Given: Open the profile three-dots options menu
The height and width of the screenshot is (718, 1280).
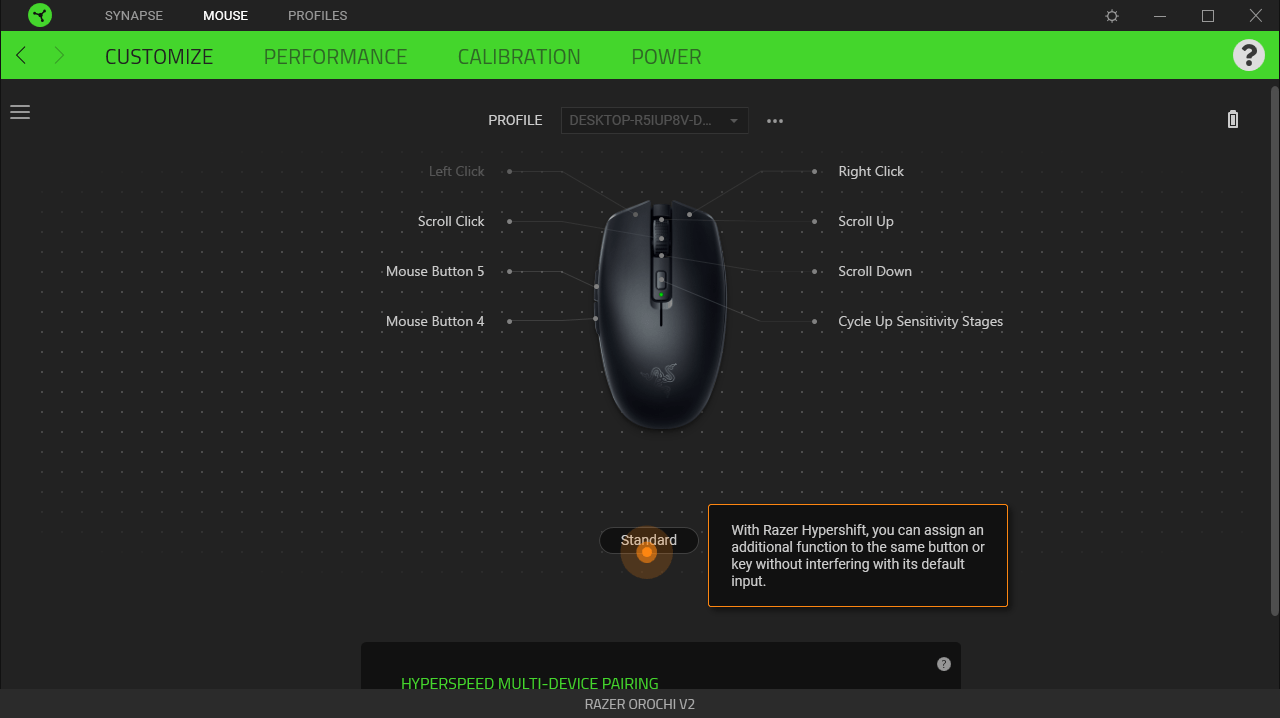Looking at the screenshot, I should [775, 121].
